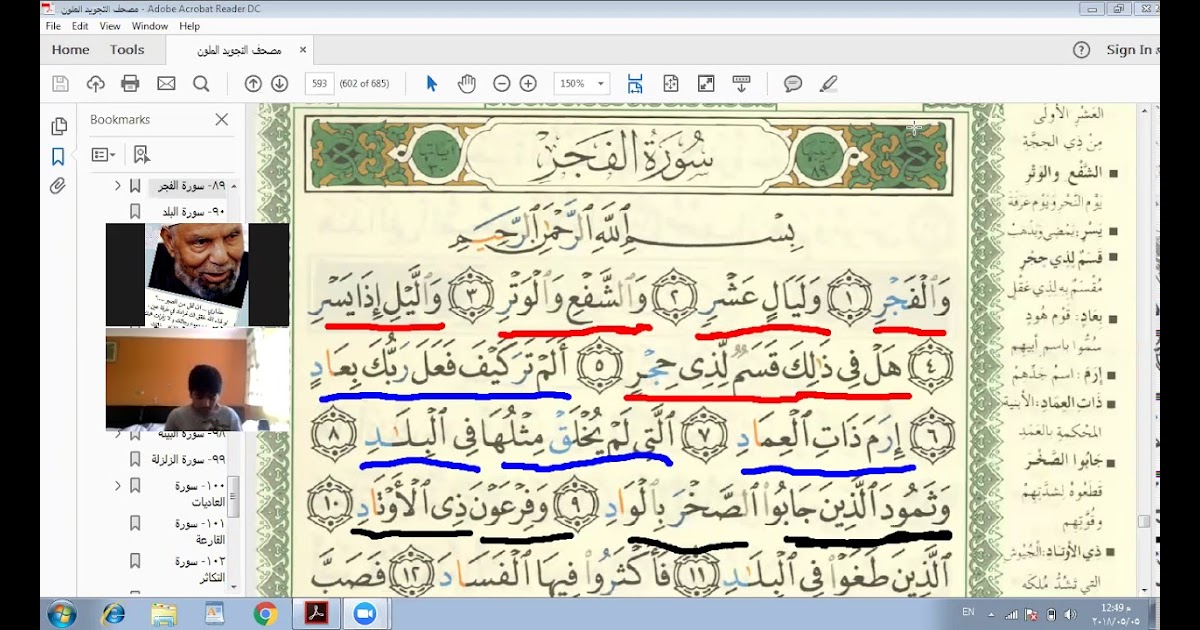Click the fit one full page icon
Viewport: 1200px width, 630px height.
point(670,84)
